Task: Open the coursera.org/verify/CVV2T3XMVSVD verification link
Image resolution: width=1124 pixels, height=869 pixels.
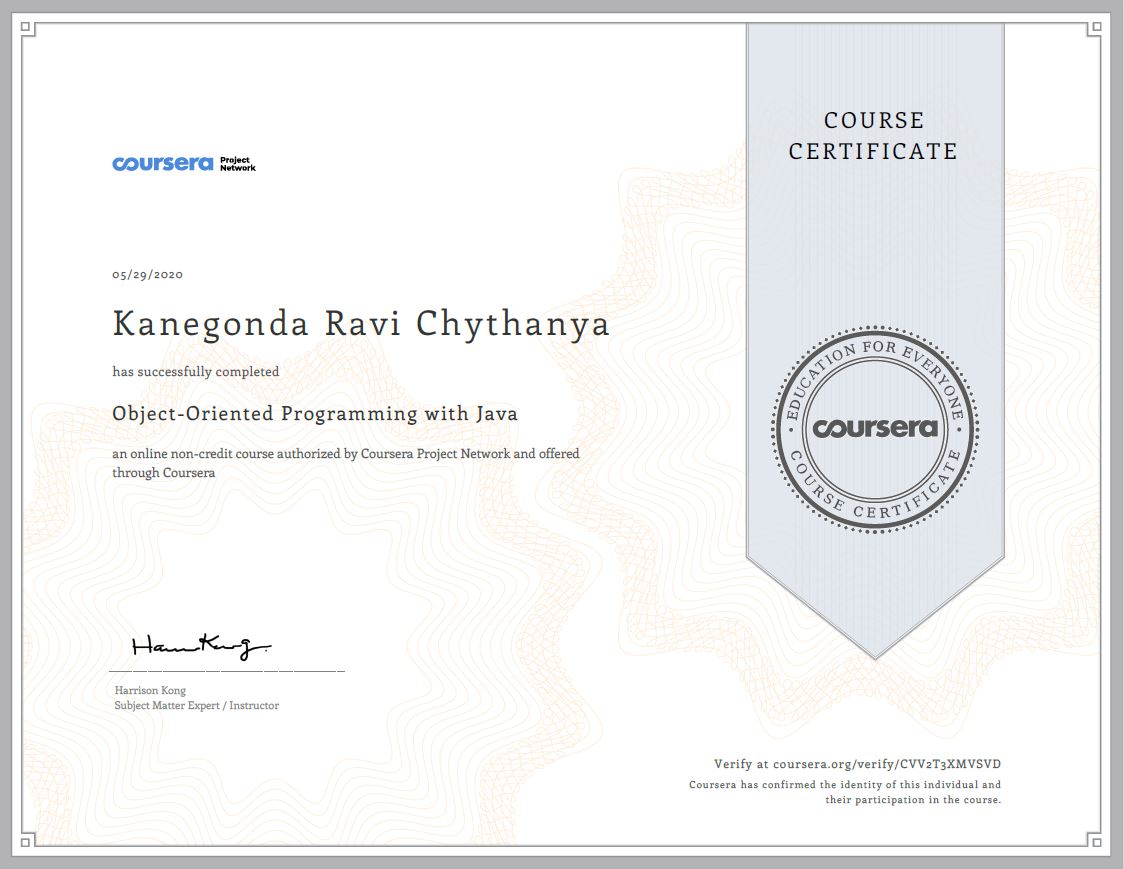Action: (x=887, y=764)
